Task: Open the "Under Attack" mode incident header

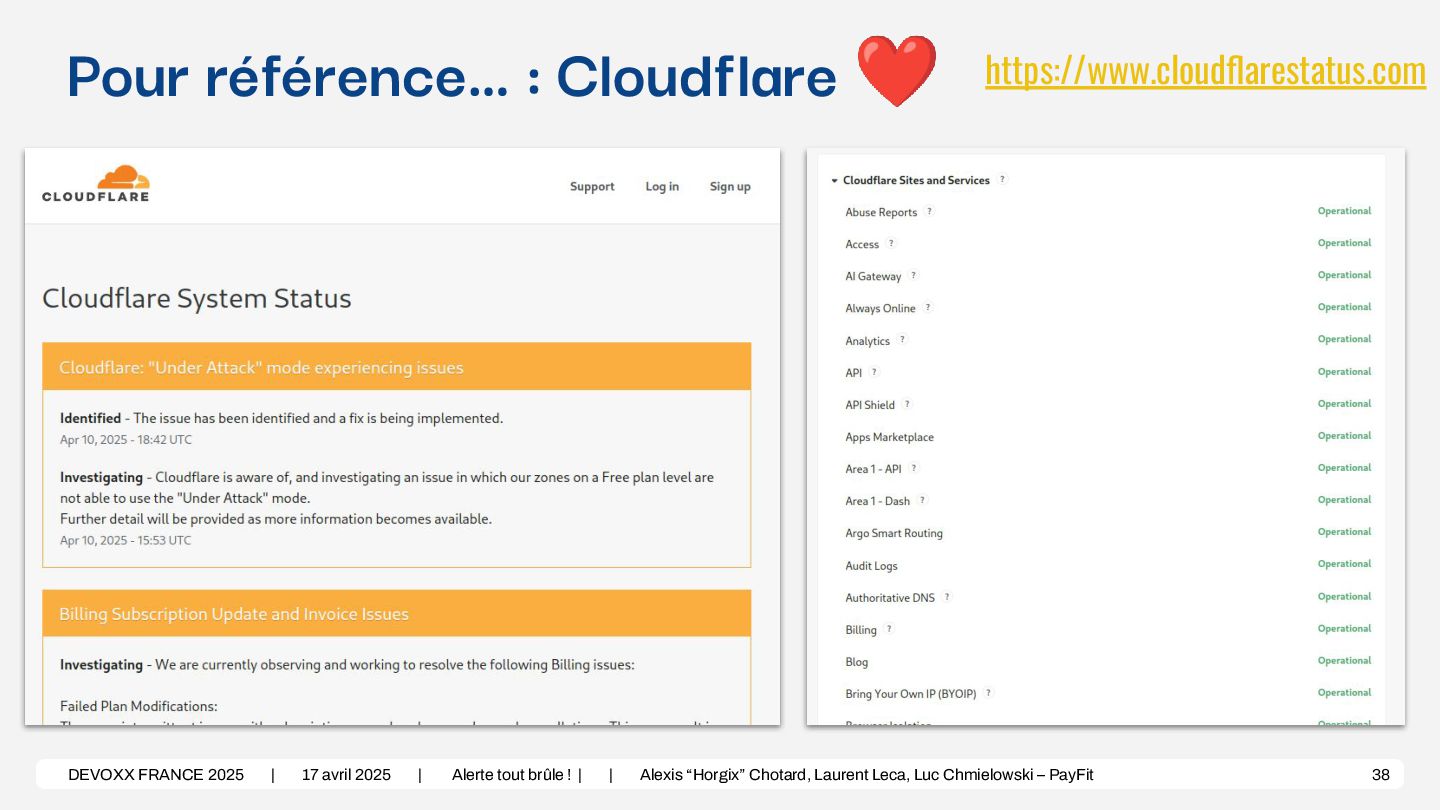Action: click(397, 367)
